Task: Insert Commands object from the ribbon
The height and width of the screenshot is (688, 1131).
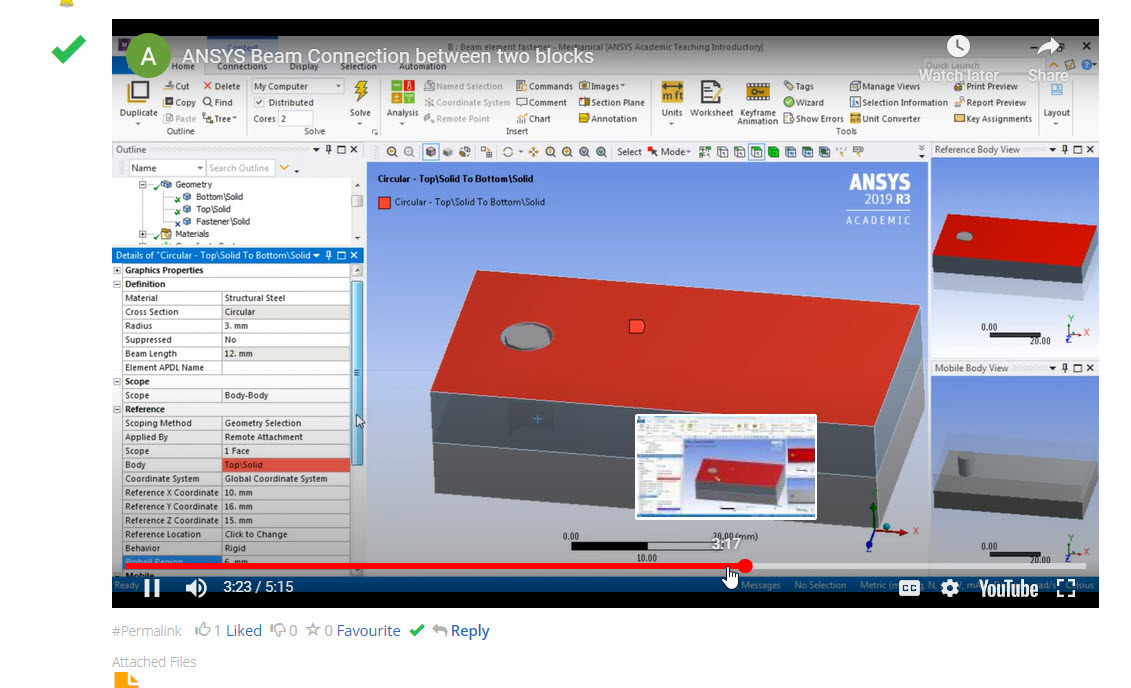Action: tap(544, 86)
